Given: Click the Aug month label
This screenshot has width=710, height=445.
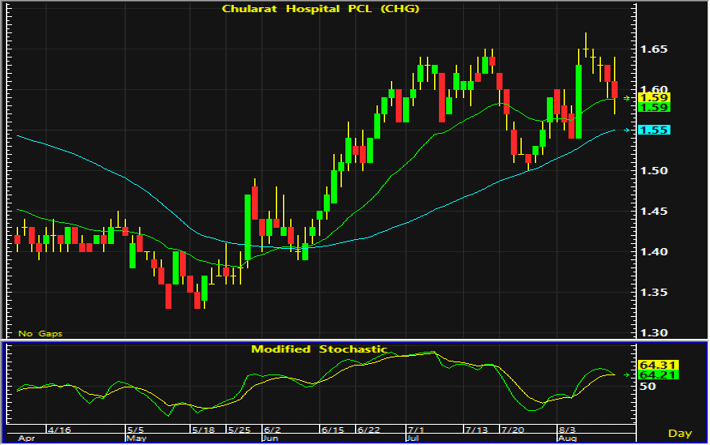Looking at the screenshot, I should 567,438.
